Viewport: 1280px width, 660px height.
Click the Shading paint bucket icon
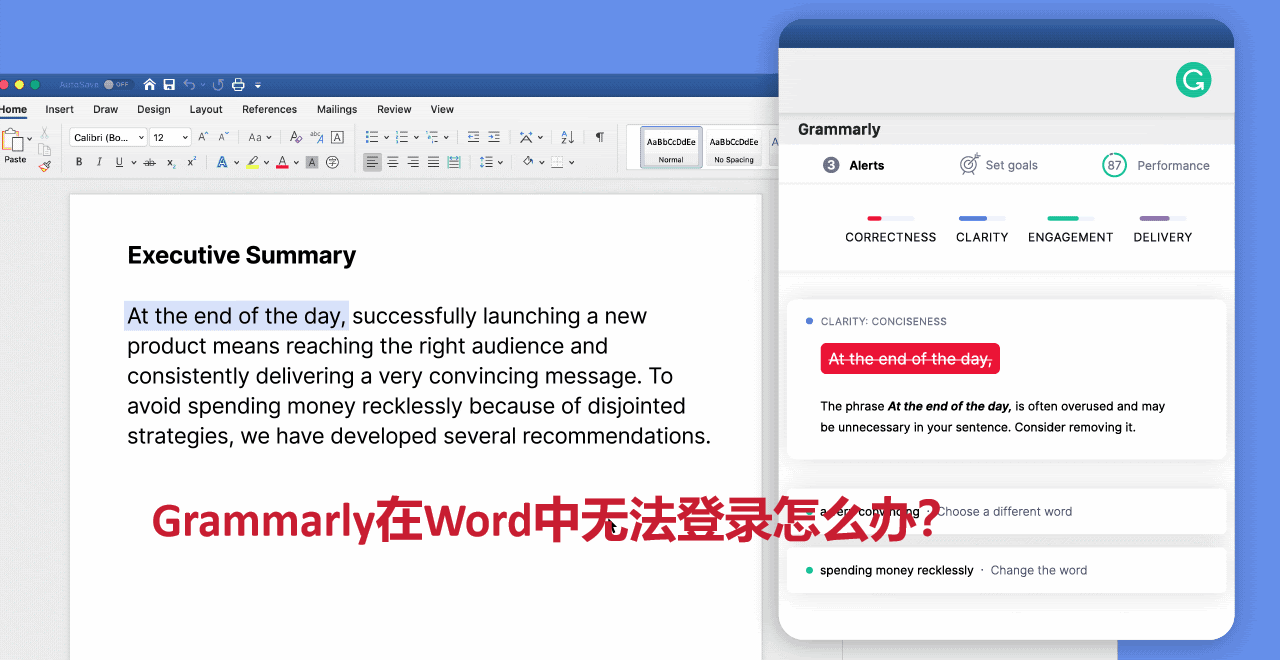coord(528,162)
